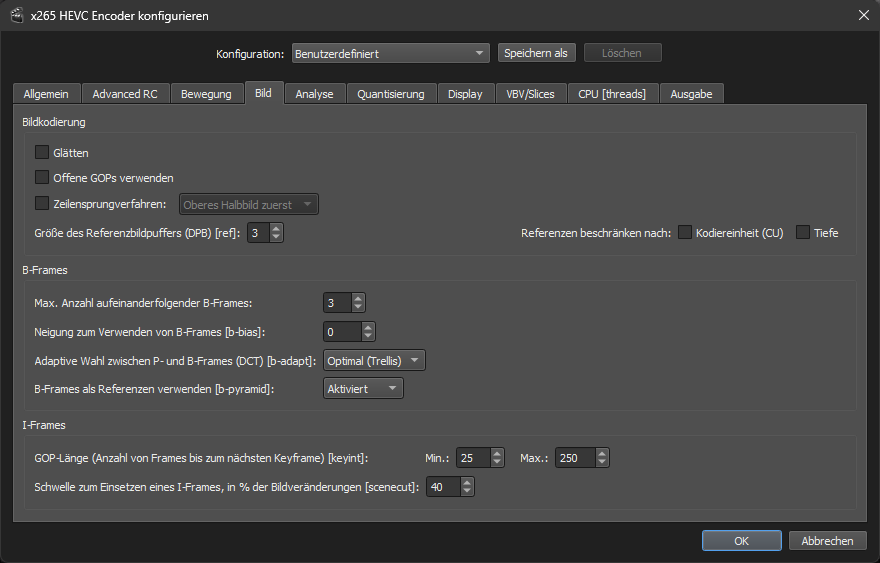Click the I-Frames section heading
Image resolution: width=880 pixels, height=563 pixels.
coord(44,425)
